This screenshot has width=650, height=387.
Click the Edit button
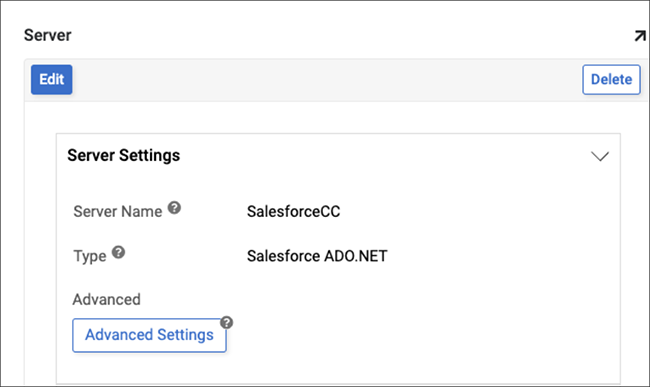51,80
